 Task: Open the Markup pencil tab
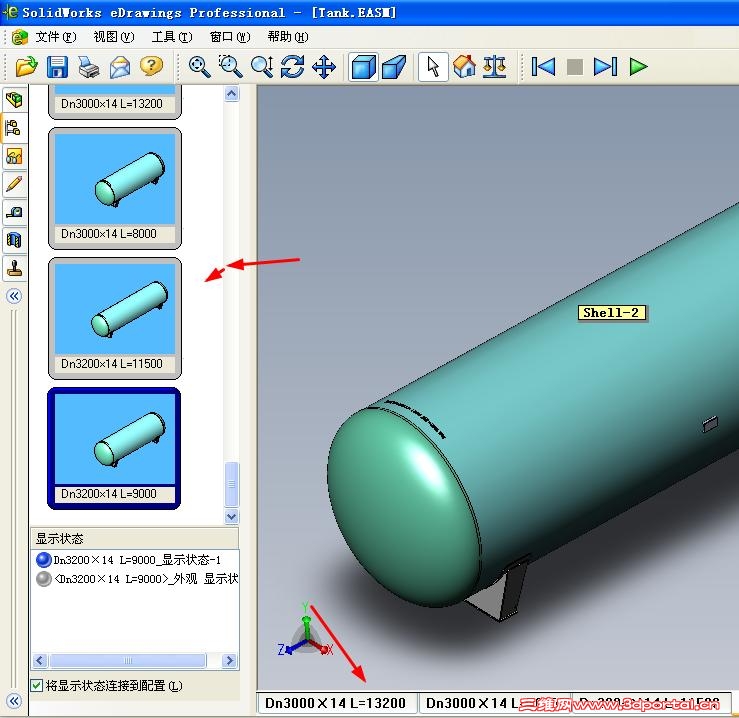click(14, 184)
